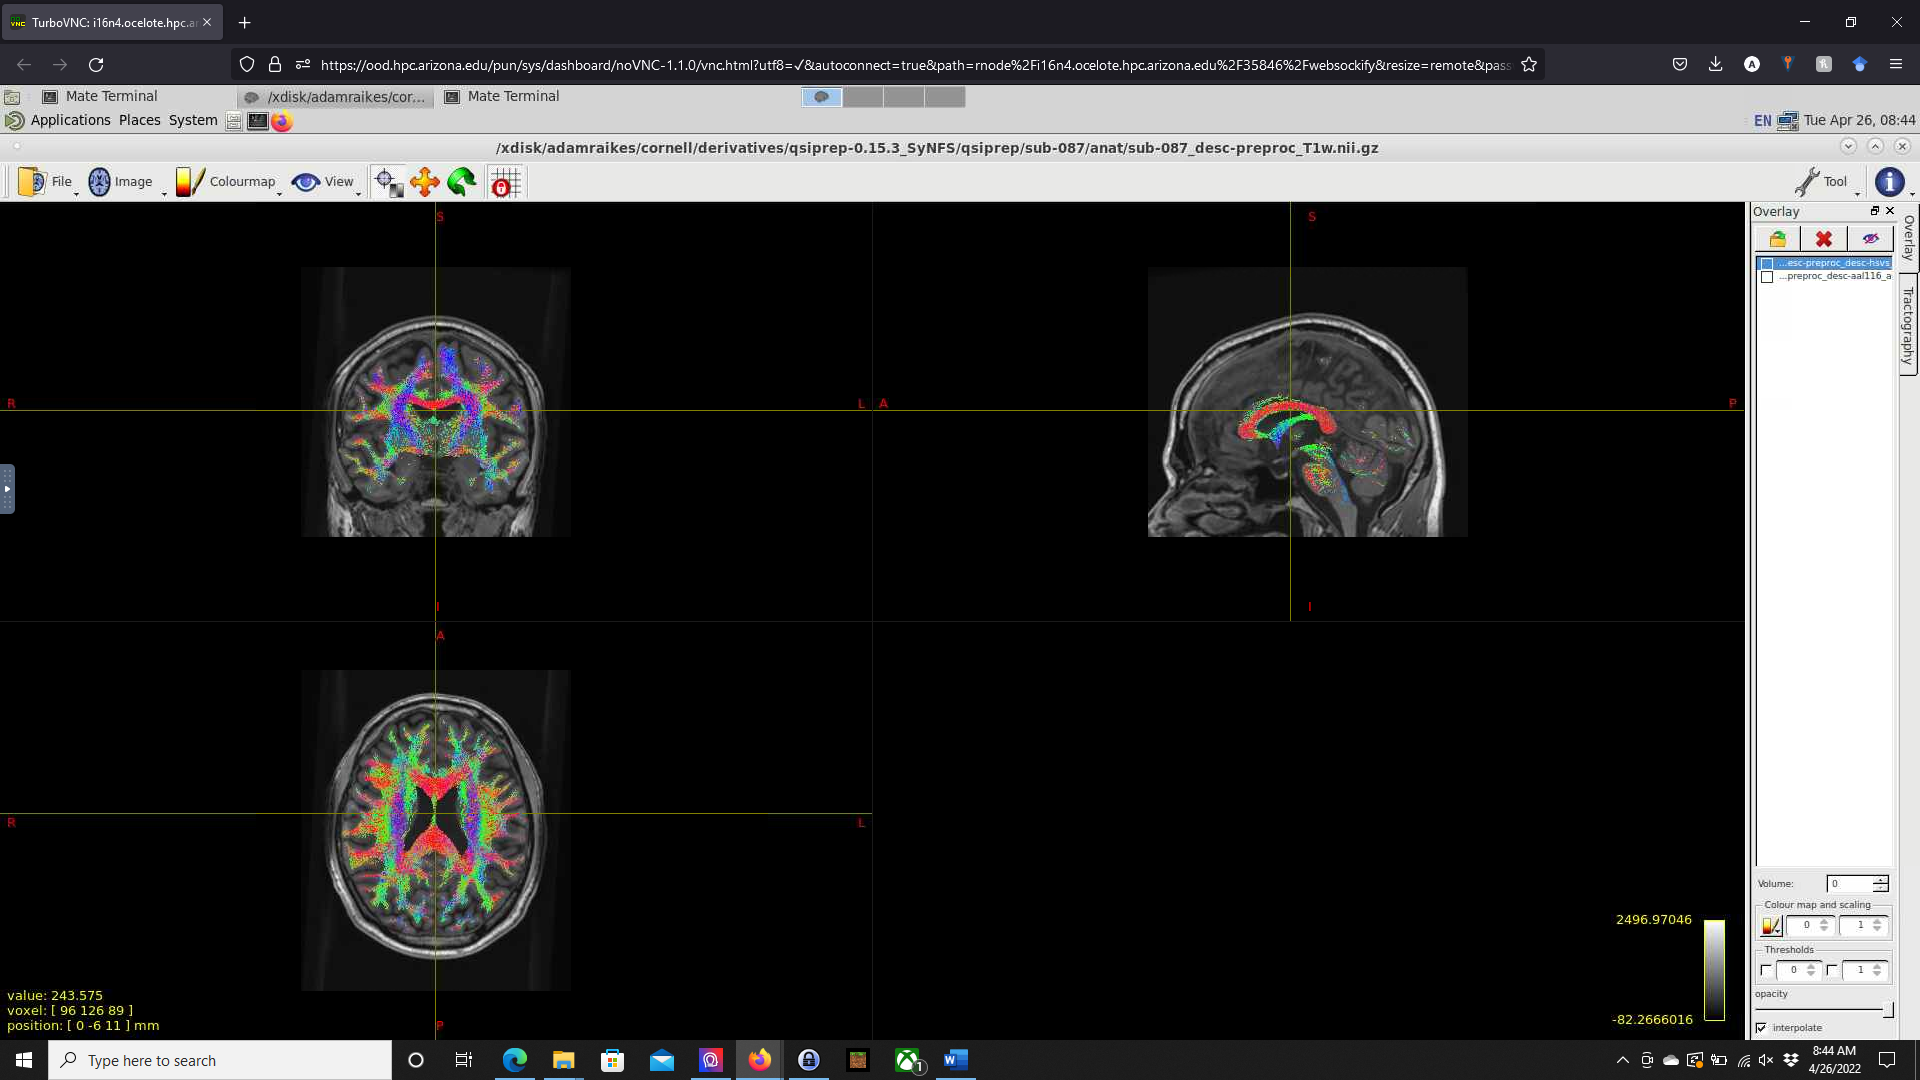The width and height of the screenshot is (1920, 1080).
Task: Click the green rotate/reset view icon
Action: point(461,182)
